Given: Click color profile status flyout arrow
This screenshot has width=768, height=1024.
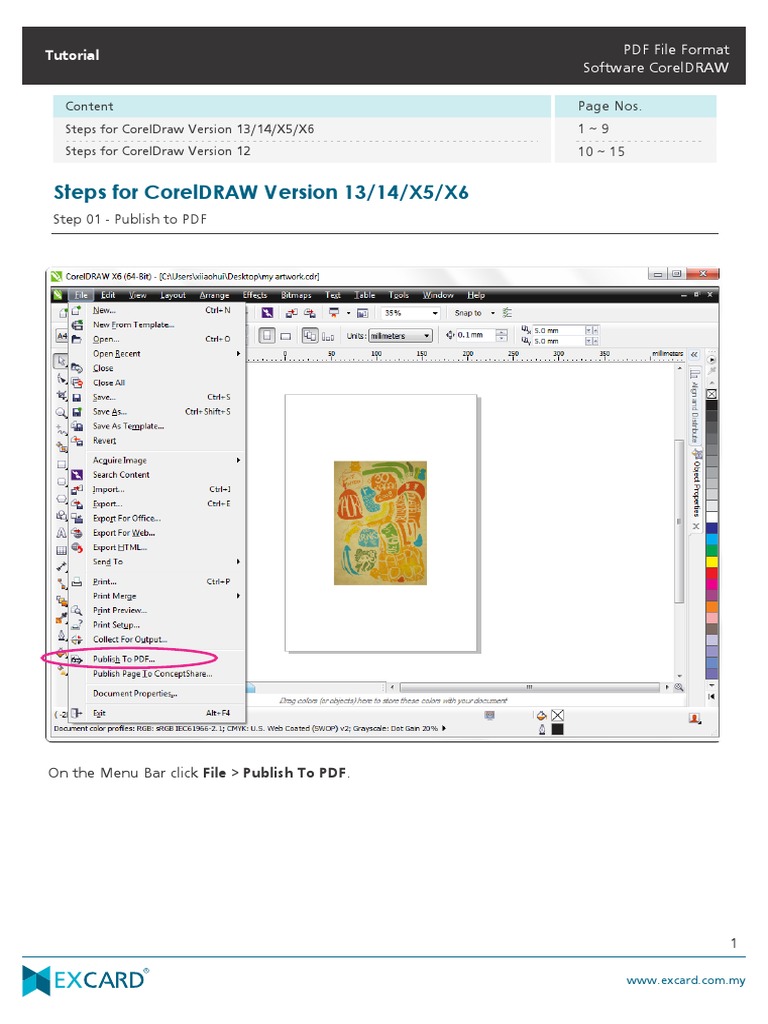Looking at the screenshot, I should (x=444, y=728).
